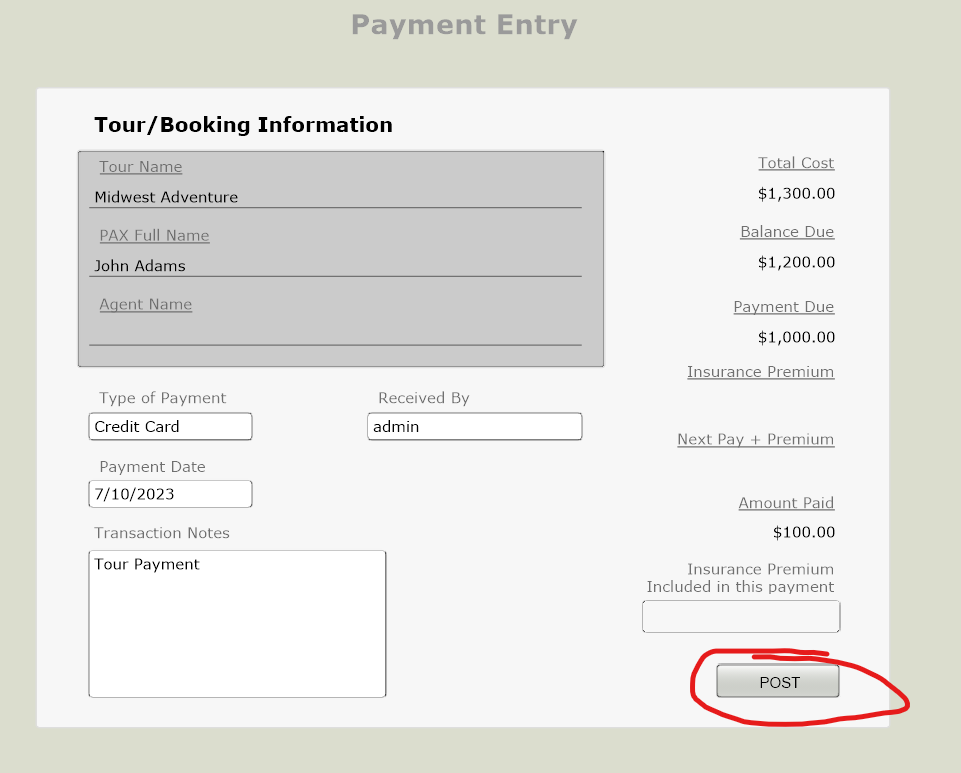Image resolution: width=961 pixels, height=773 pixels.
Task: Click the $1,300.00 total cost value
Action: click(796, 194)
